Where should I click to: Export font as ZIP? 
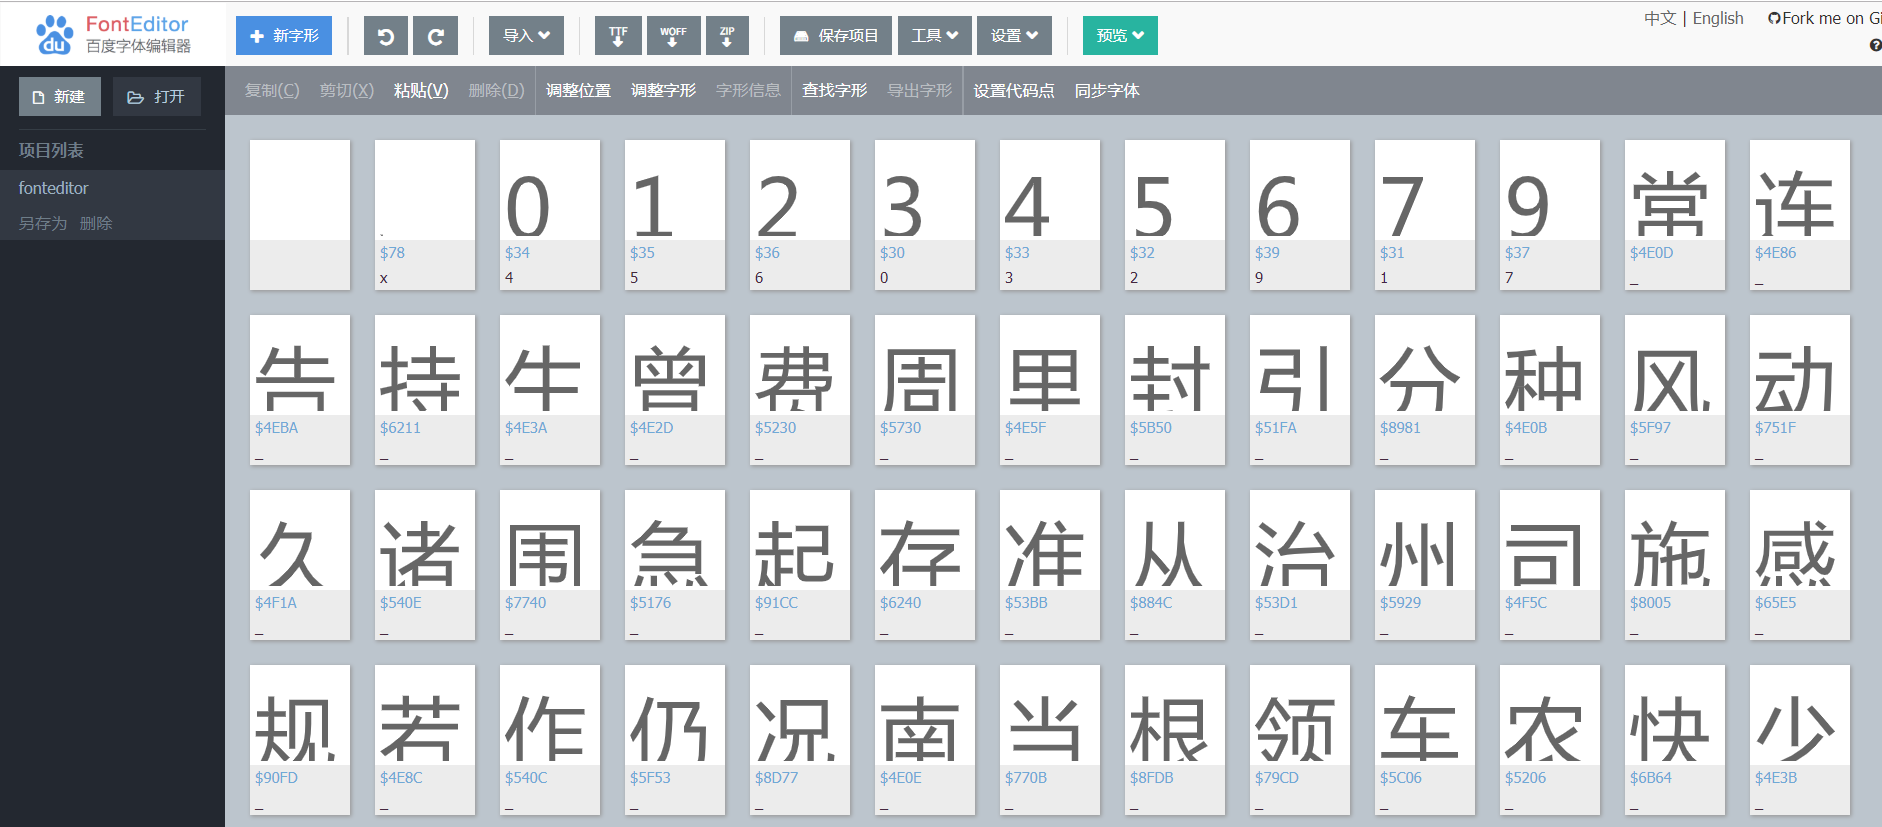[x=727, y=36]
